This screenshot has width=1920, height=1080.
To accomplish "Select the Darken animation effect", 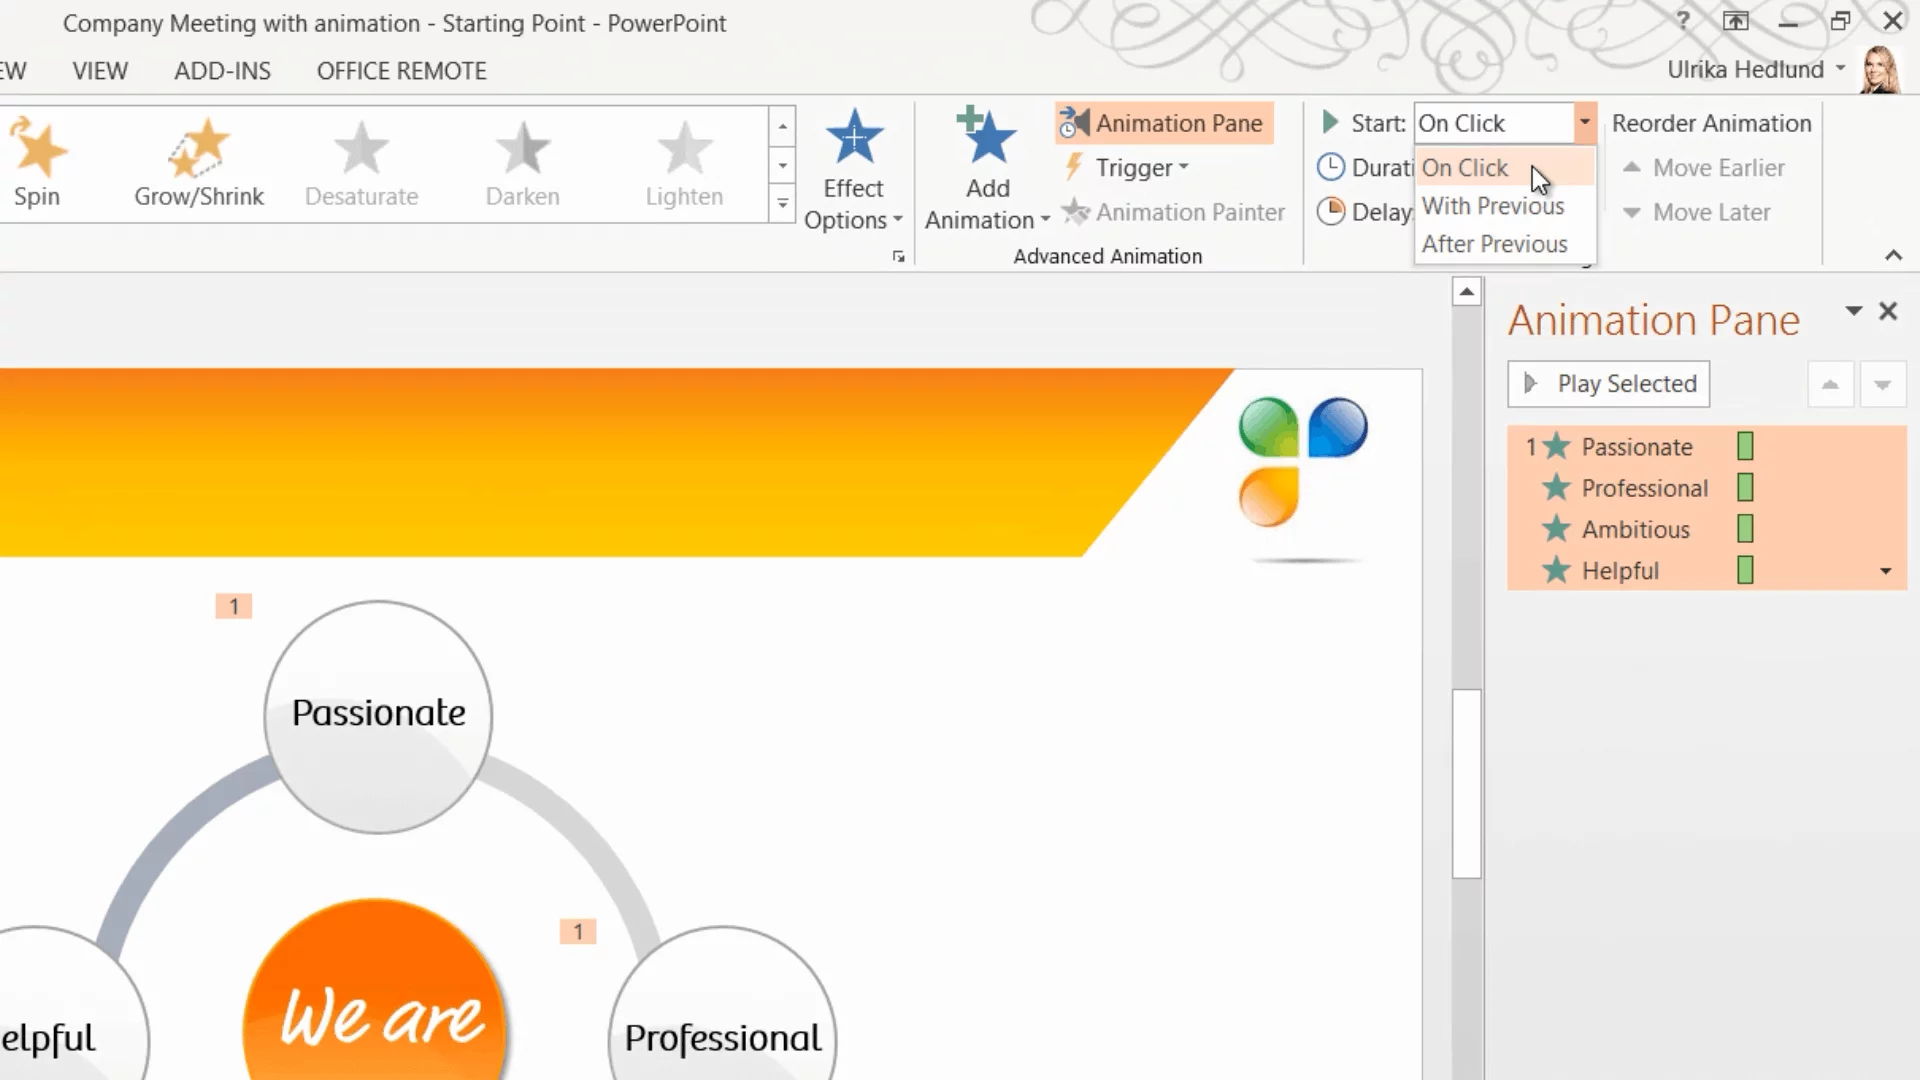I will point(522,162).
